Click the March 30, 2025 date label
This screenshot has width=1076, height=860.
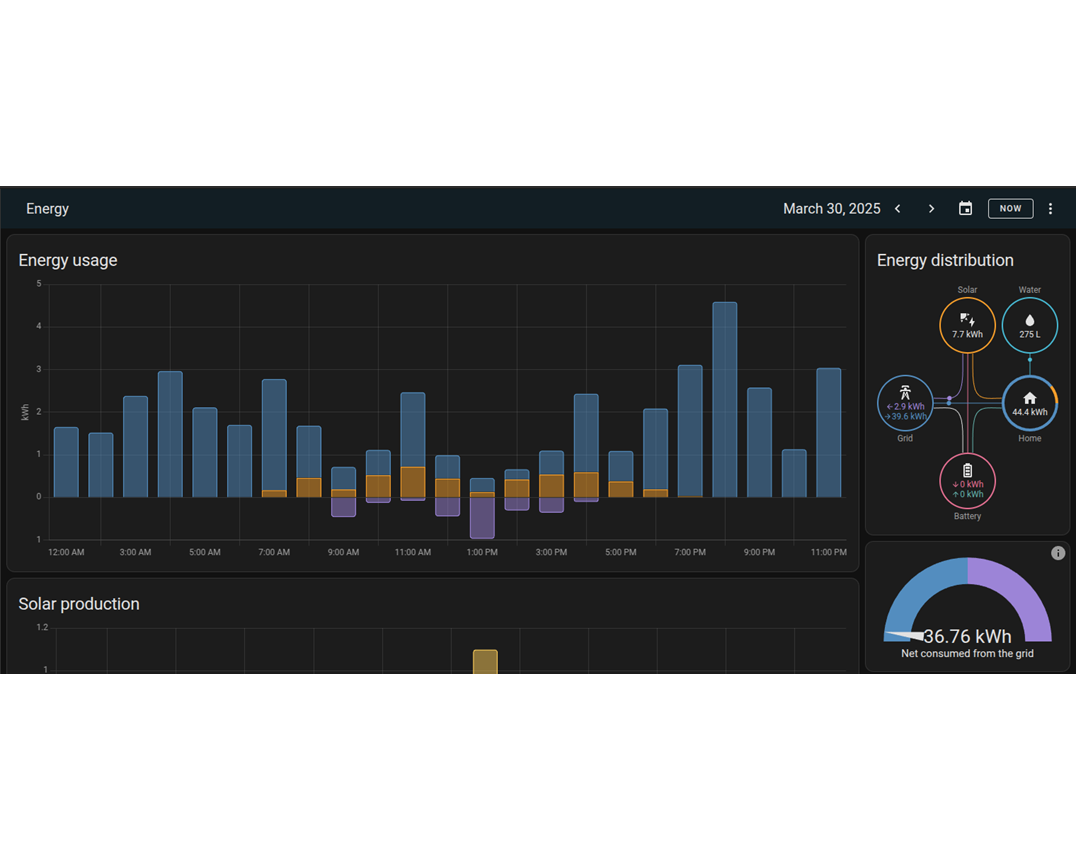pos(831,209)
